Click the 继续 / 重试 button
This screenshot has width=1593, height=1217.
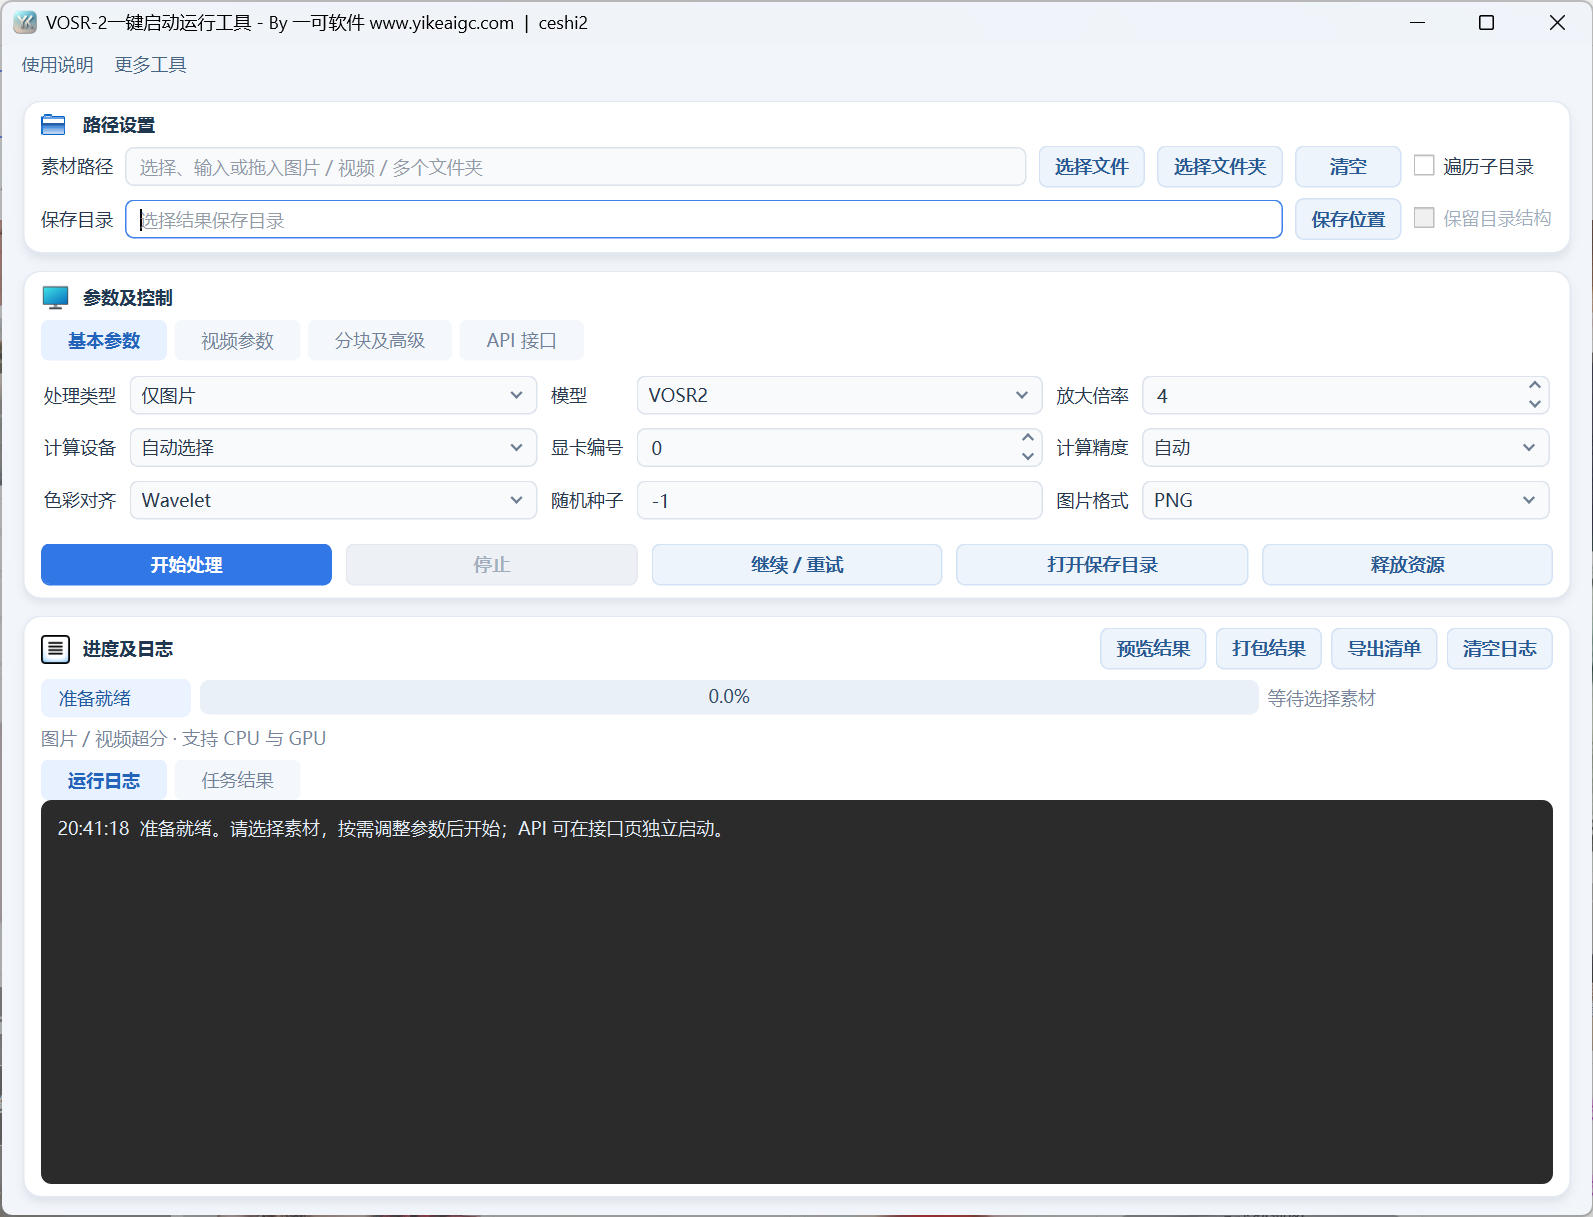(x=797, y=565)
